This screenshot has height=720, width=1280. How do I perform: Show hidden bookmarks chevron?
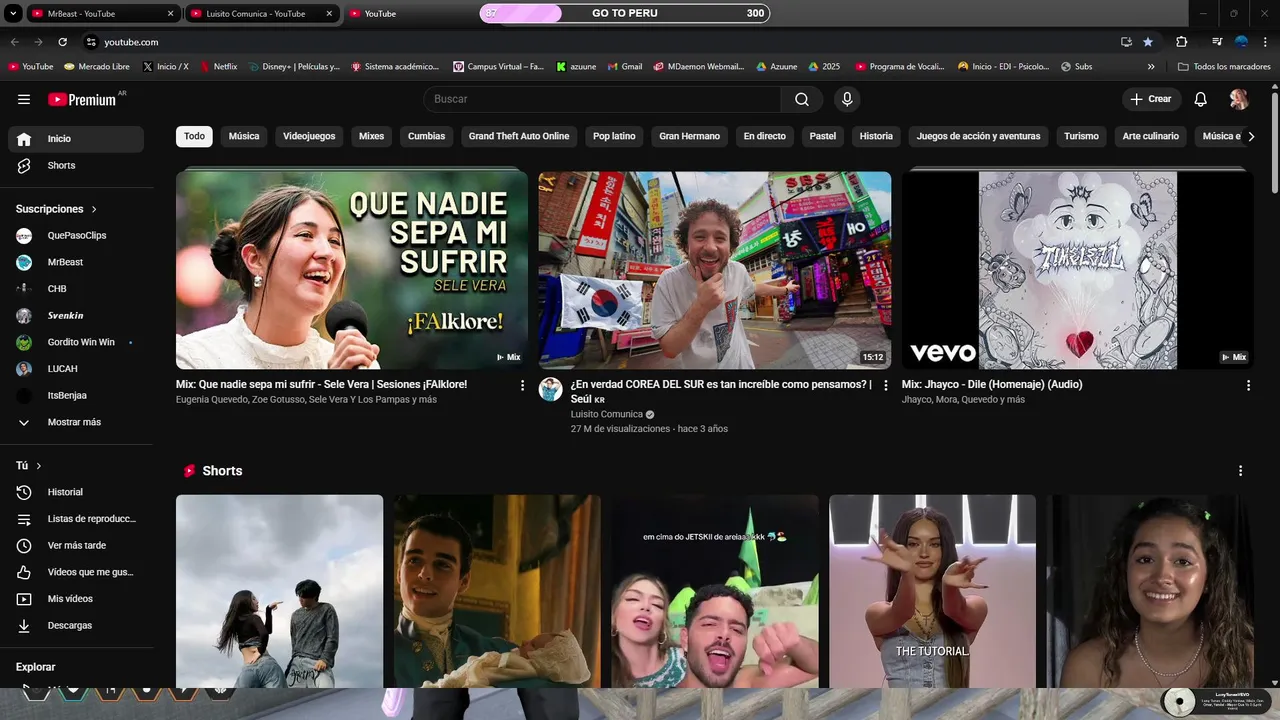tap(1151, 67)
